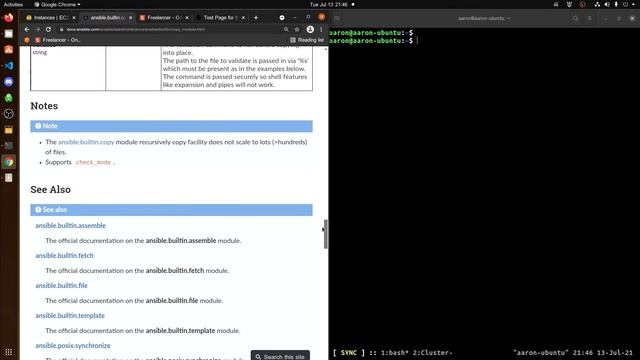Open the ansible.builtin.template link
This screenshot has width=640, height=360.
tap(70, 316)
